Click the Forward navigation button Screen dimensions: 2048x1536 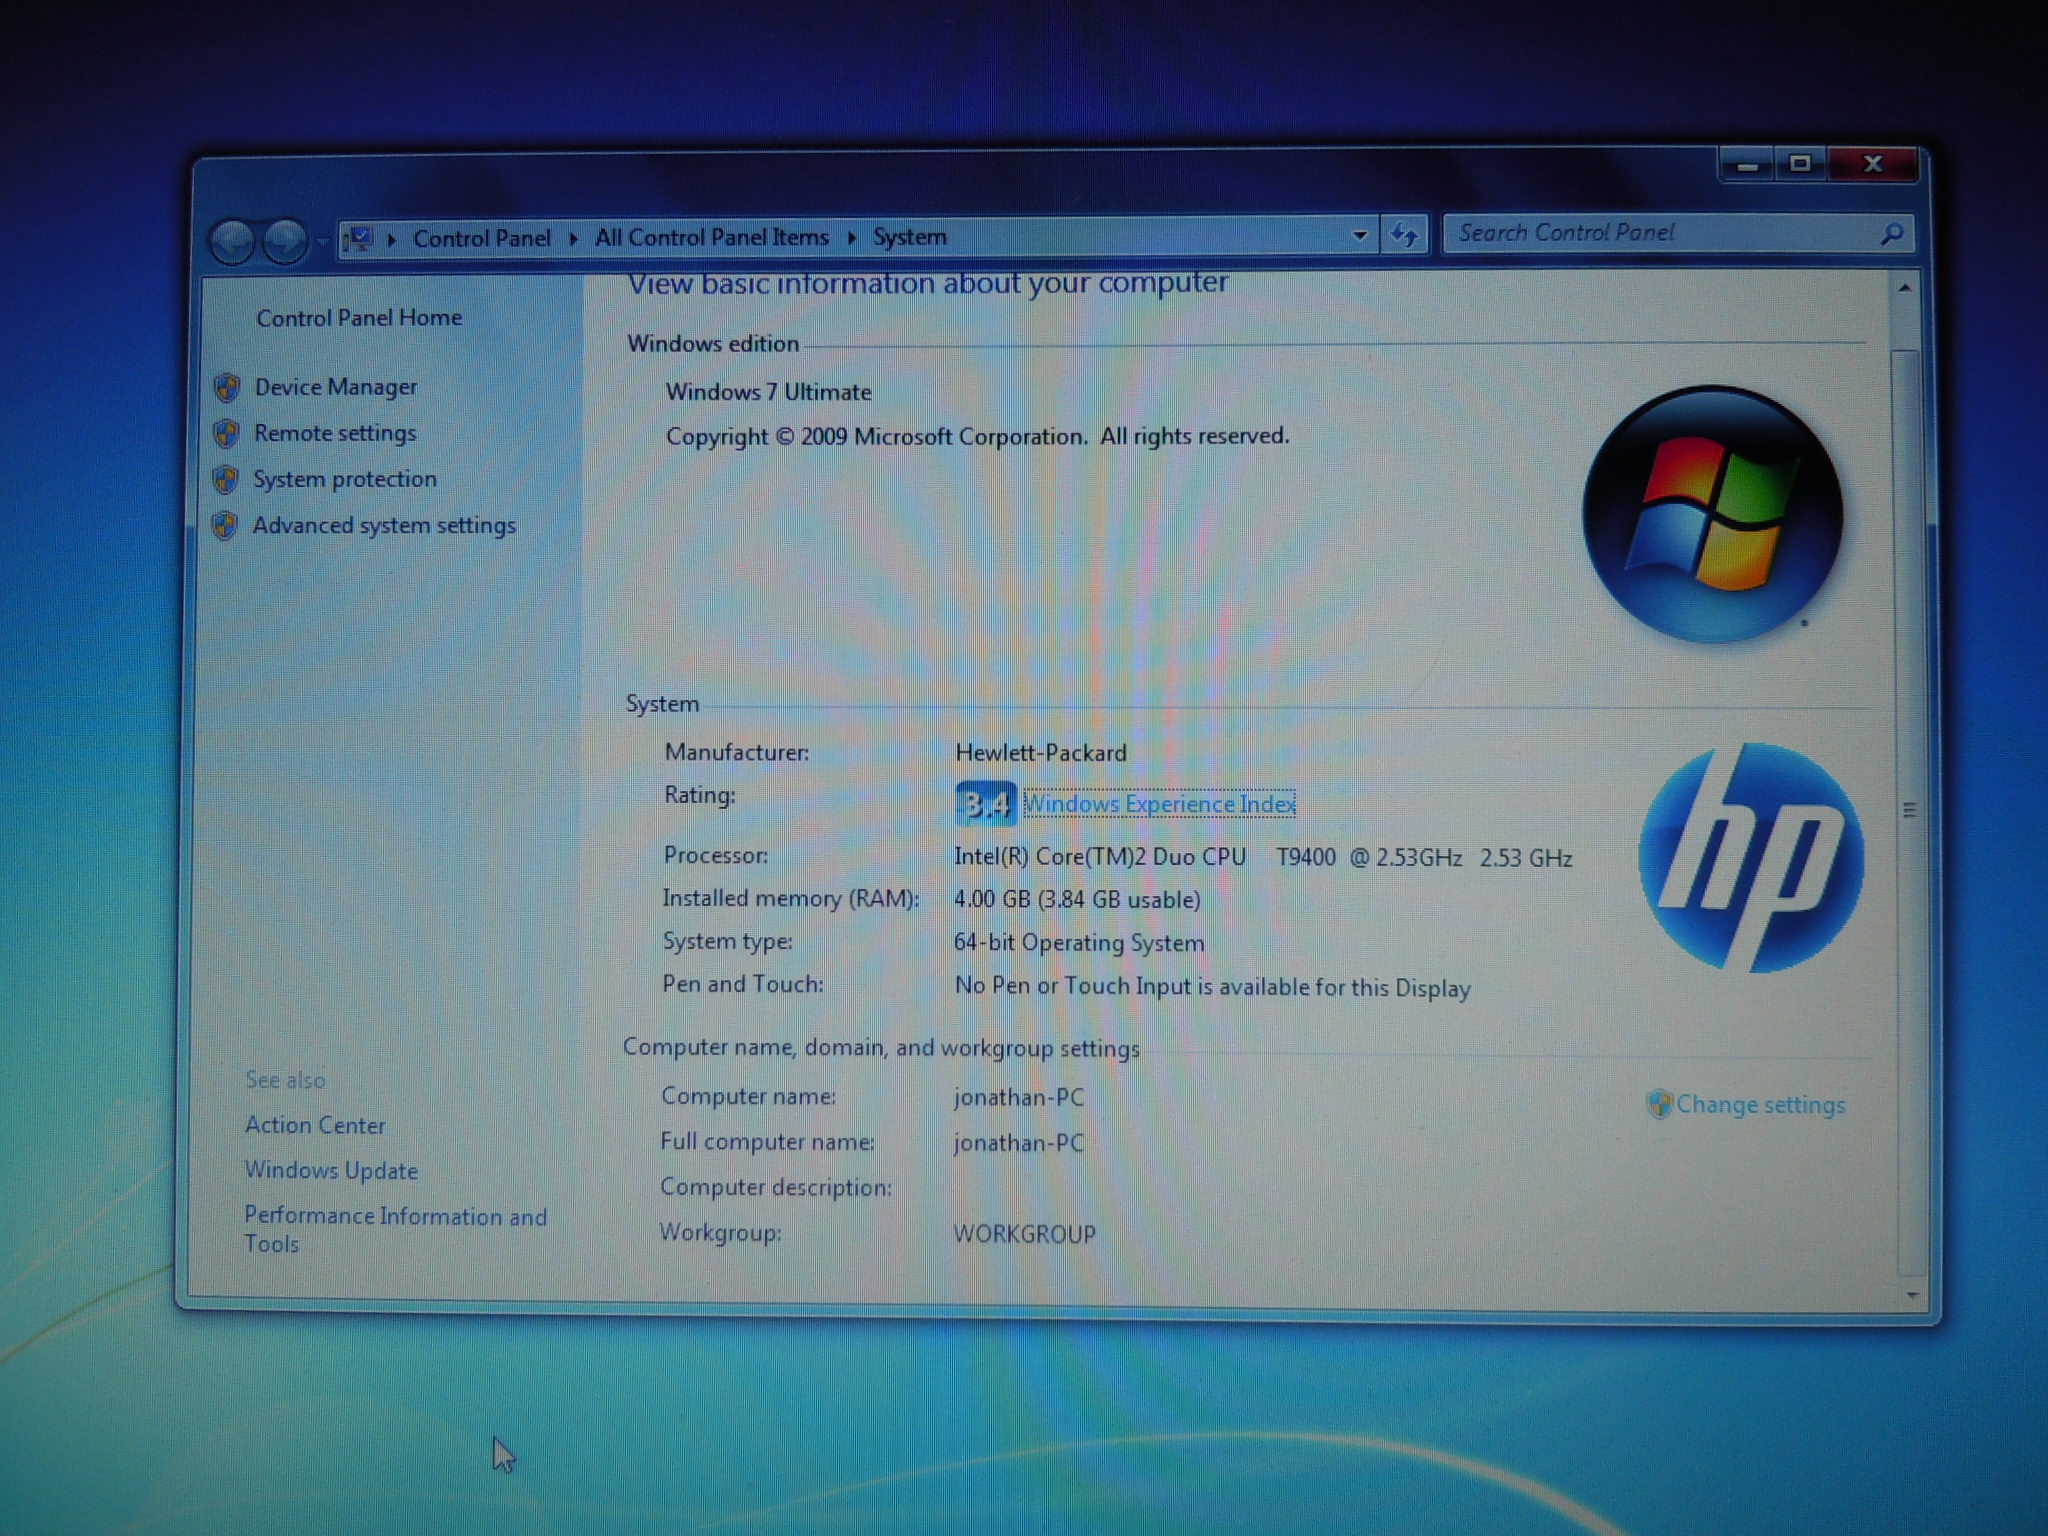click(285, 241)
